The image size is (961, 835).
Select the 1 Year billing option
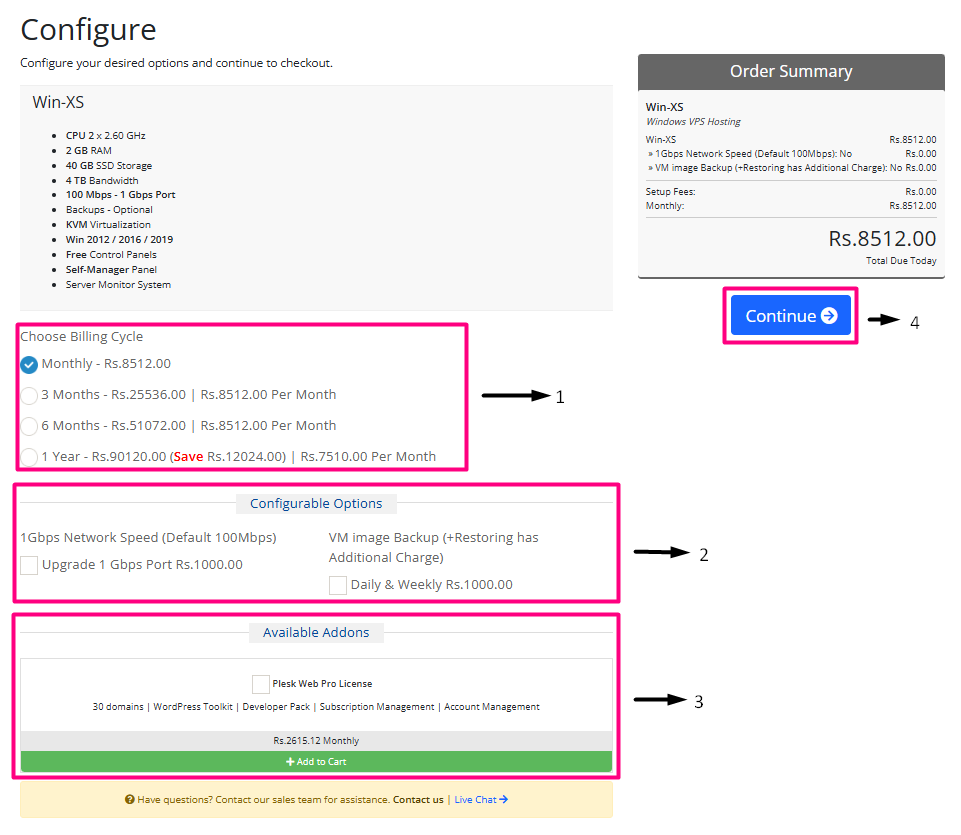[x=29, y=457]
